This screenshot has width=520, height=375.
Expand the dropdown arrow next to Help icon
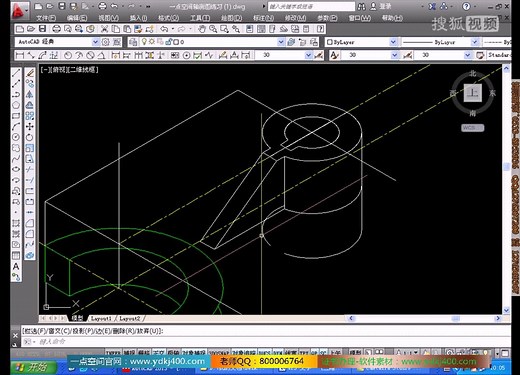click(x=475, y=6)
